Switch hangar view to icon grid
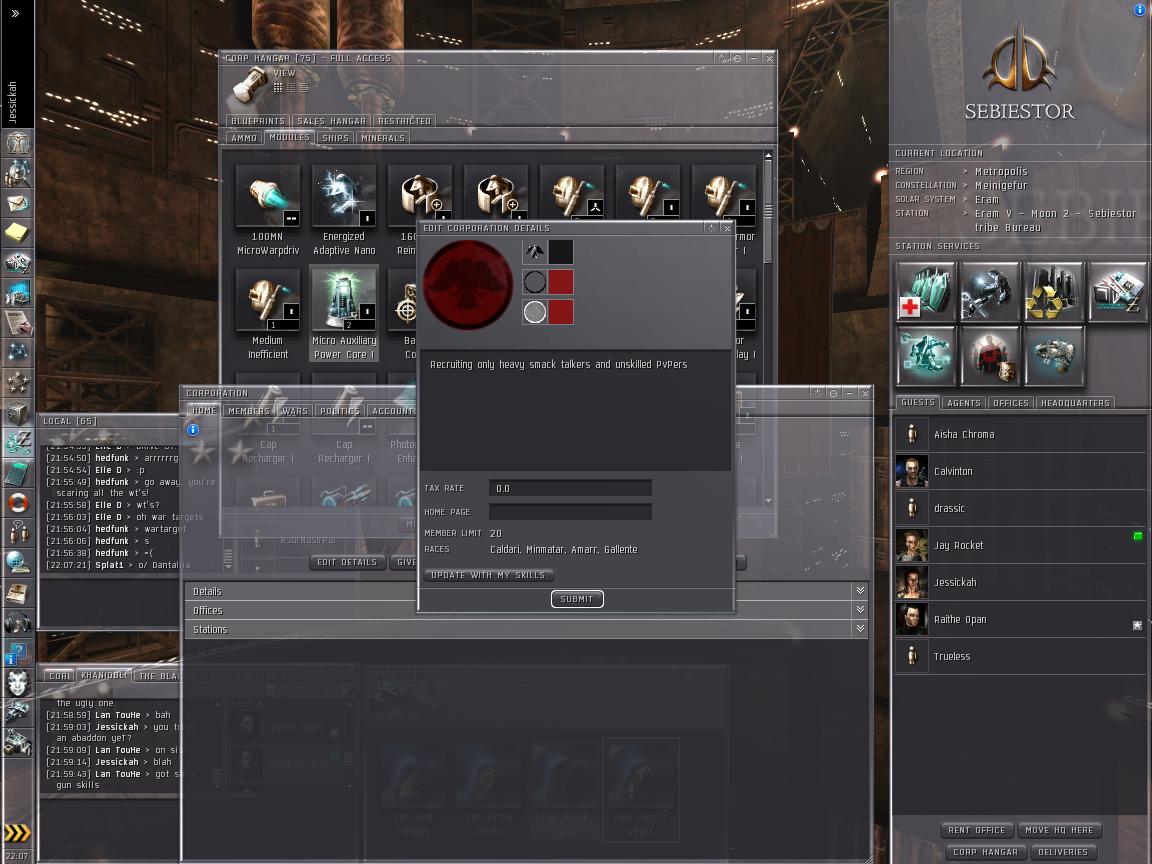Viewport: 1152px width, 864px height. [278, 87]
